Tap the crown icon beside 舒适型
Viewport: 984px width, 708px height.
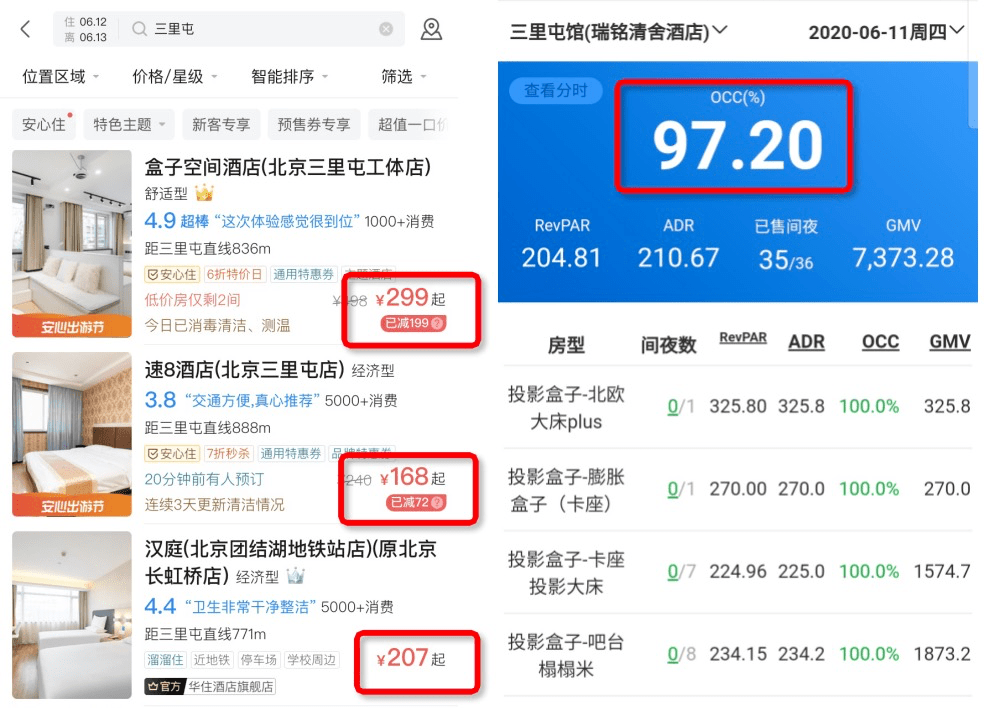[204, 193]
